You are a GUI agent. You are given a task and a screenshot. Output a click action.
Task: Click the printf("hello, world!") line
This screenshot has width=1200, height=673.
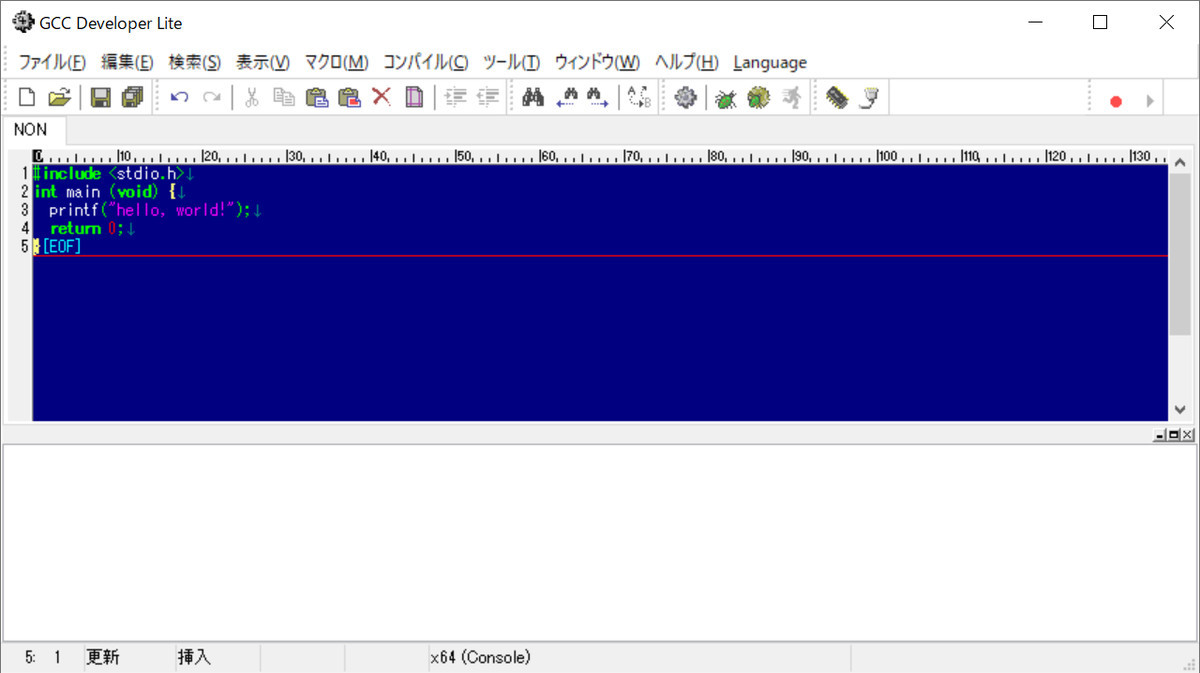(154, 210)
